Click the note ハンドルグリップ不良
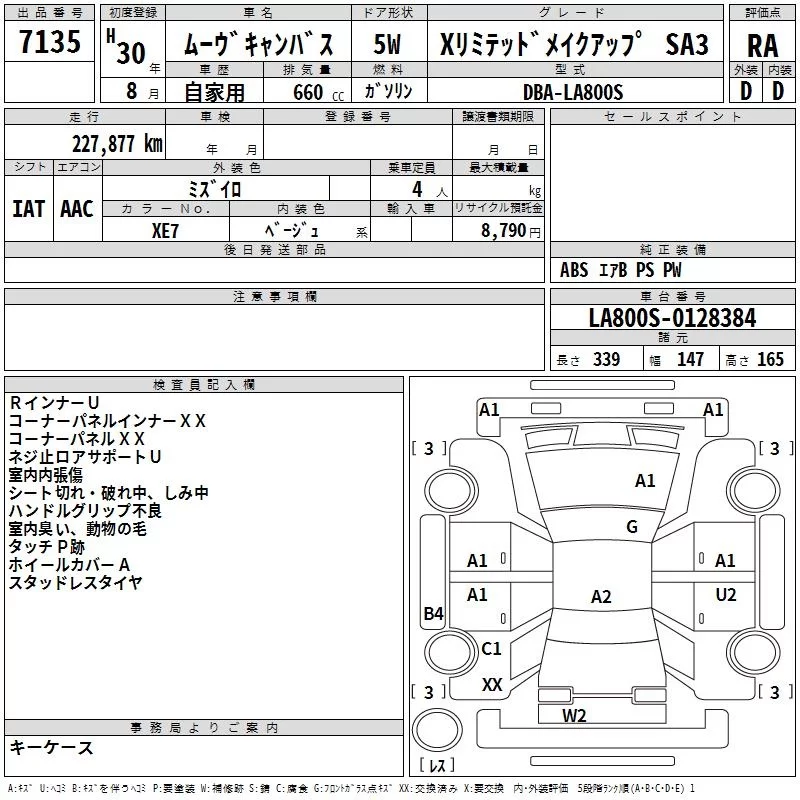The width and height of the screenshot is (800, 800). tap(85, 510)
